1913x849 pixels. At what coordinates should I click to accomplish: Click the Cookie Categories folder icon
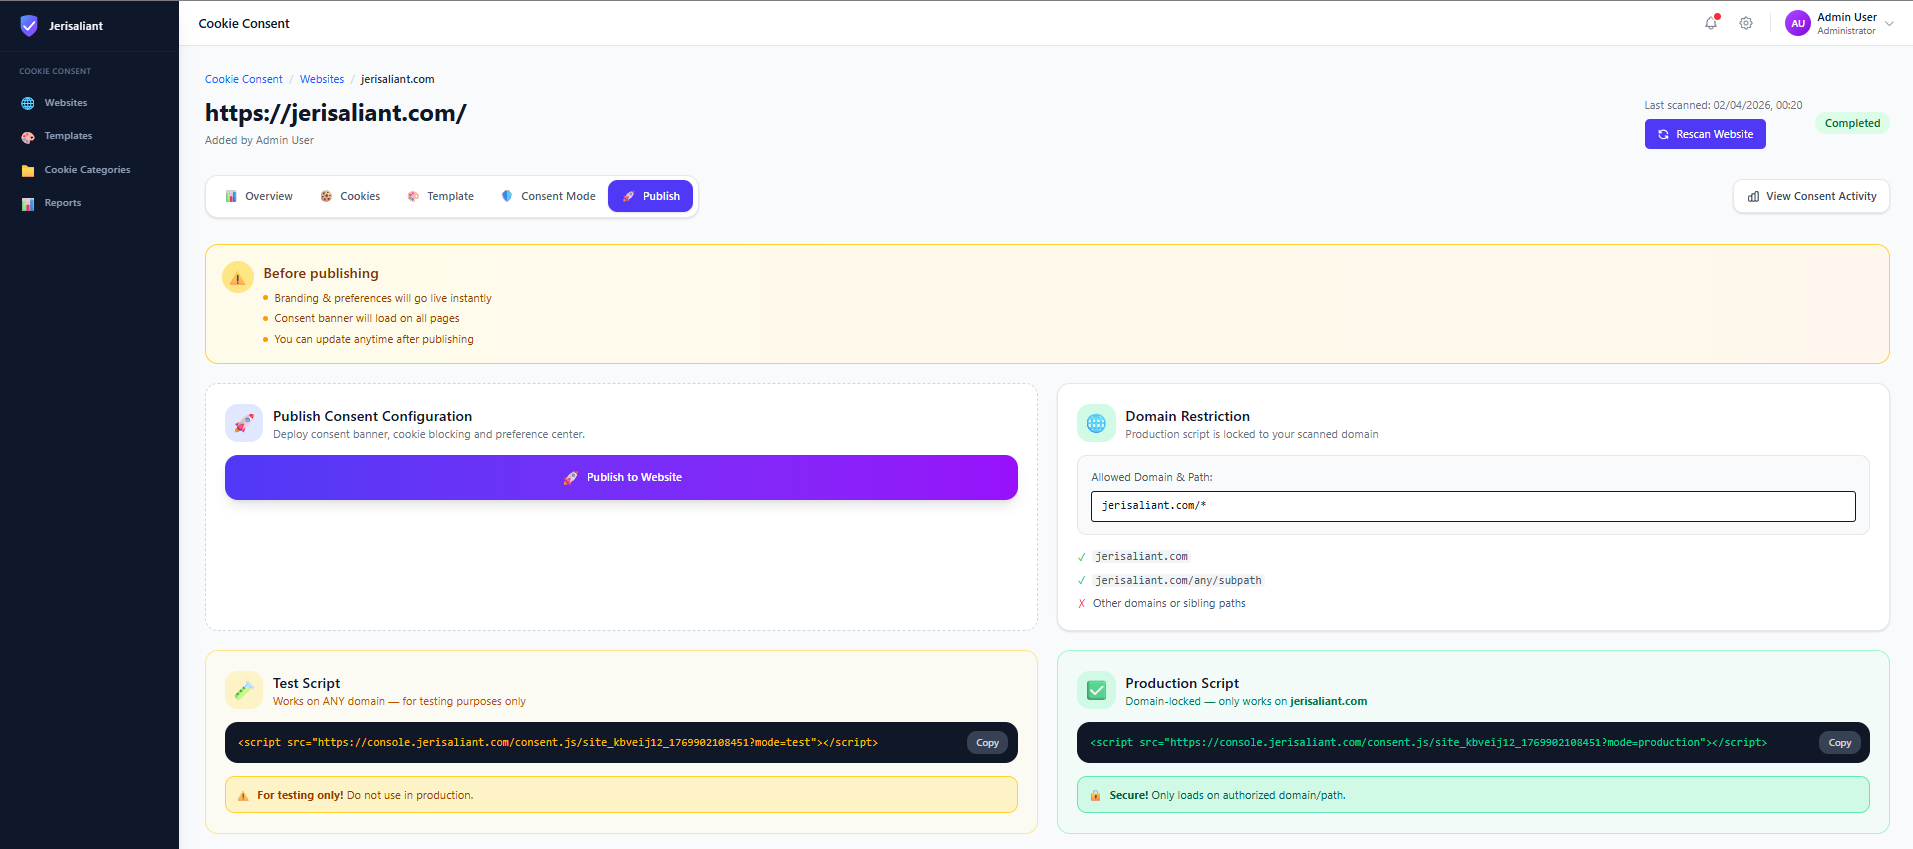(28, 171)
